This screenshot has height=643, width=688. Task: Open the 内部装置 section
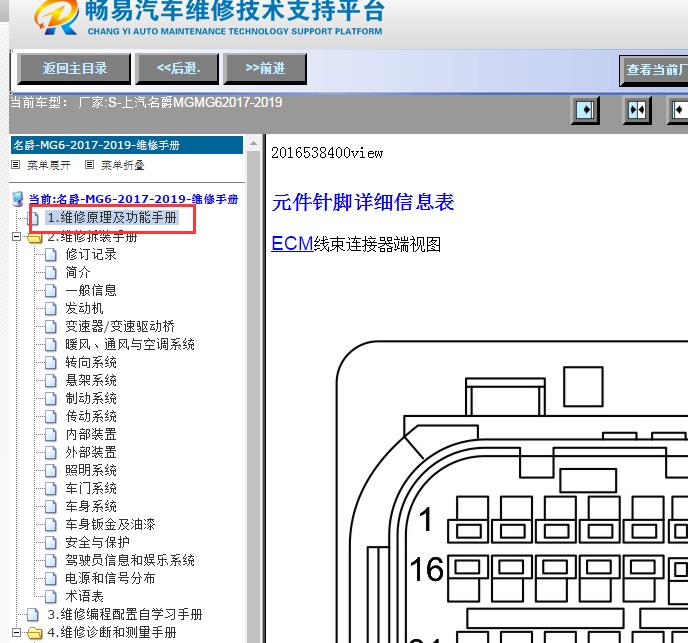(x=91, y=434)
